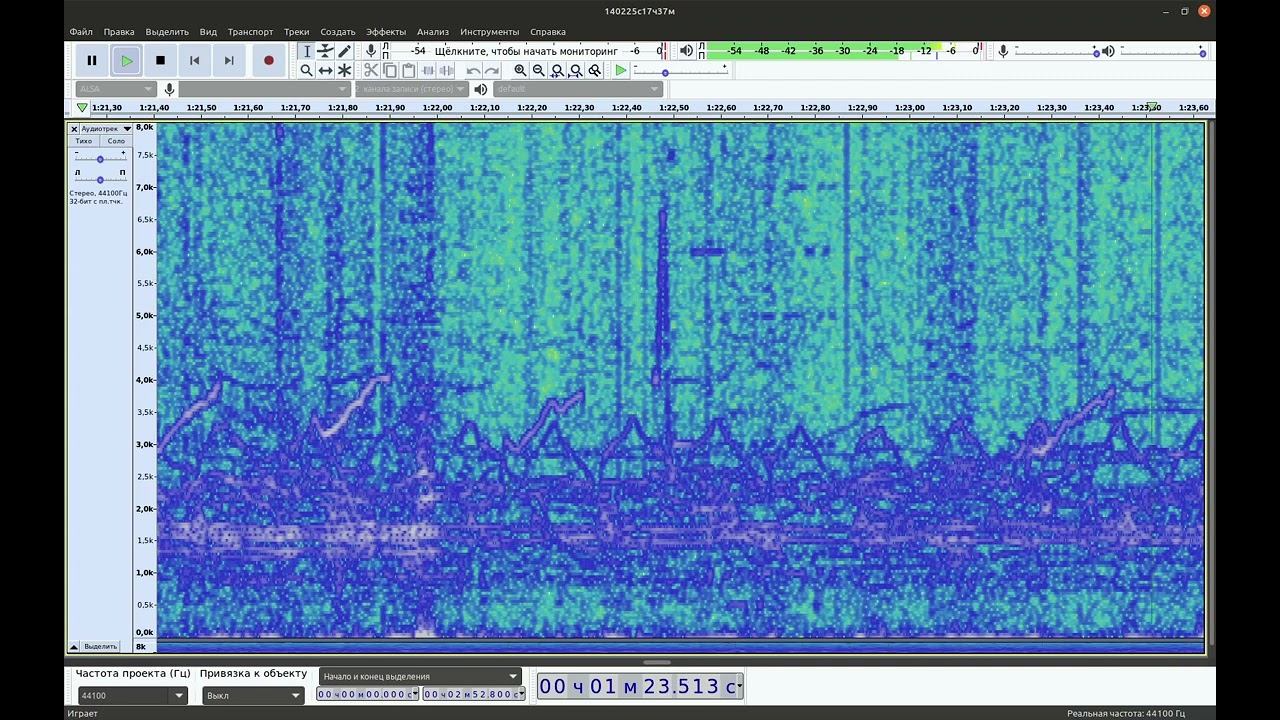Click the Zoom toggle icon
Viewport: 1280px width, 720px height.
595,70
